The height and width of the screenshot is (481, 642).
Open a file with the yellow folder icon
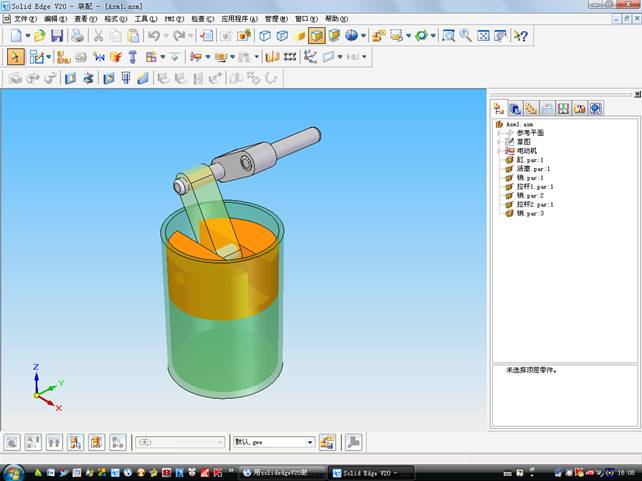click(x=40, y=36)
